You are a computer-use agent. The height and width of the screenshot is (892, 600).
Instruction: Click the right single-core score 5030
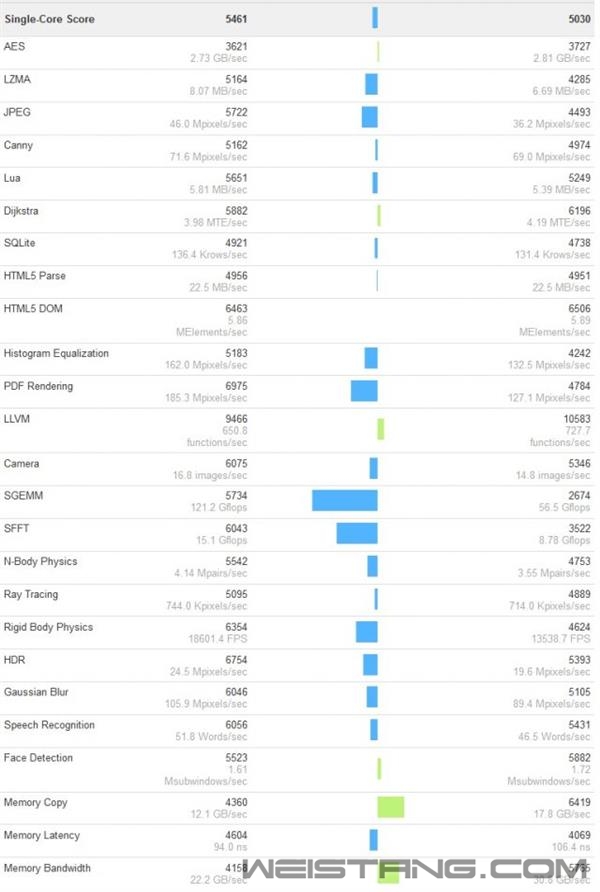pos(577,19)
